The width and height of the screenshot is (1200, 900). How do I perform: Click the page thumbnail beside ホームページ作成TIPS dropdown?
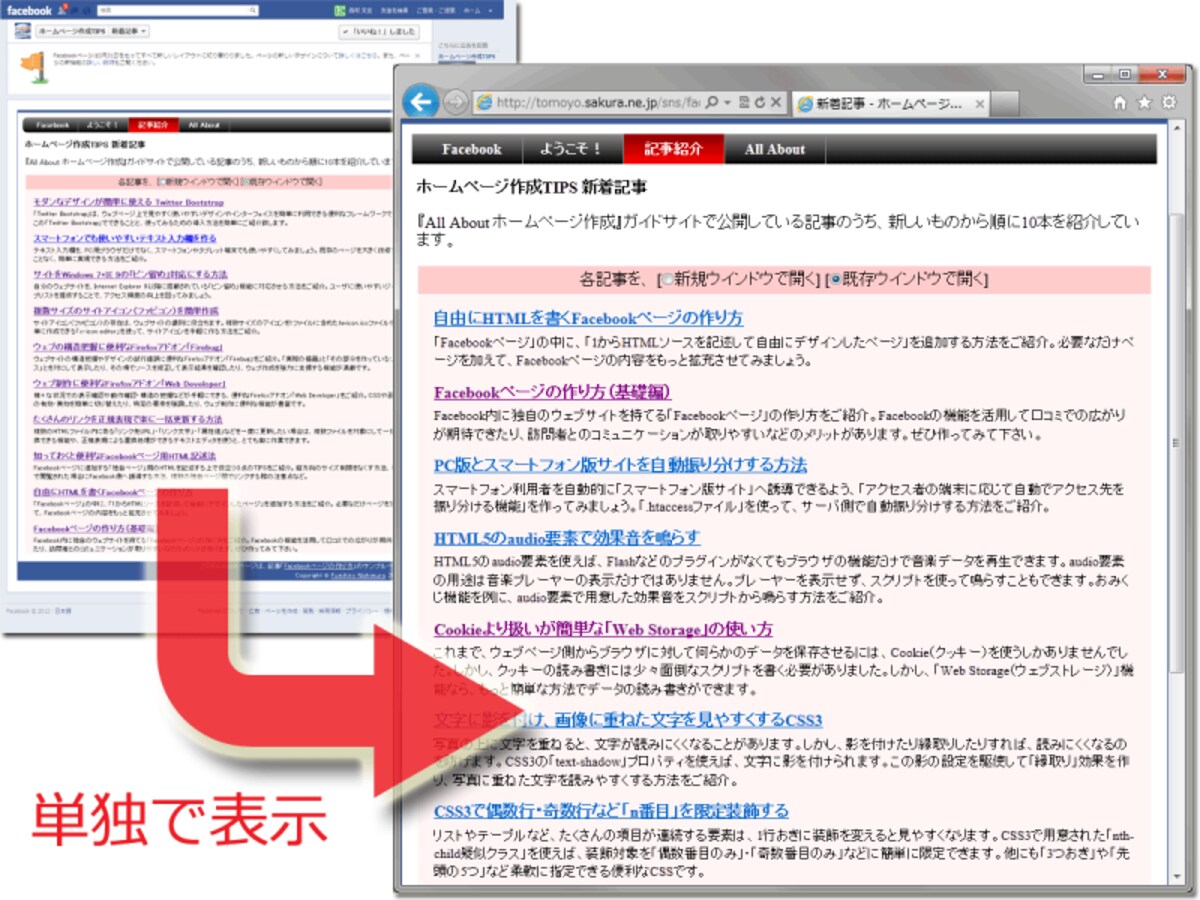click(22, 31)
